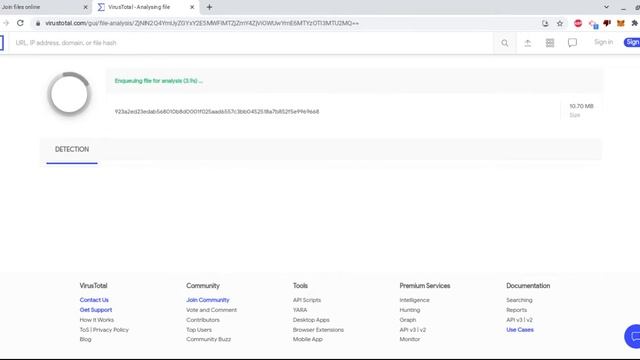Click the Enqueuing file status message
This screenshot has height=360, width=640.
[158, 81]
